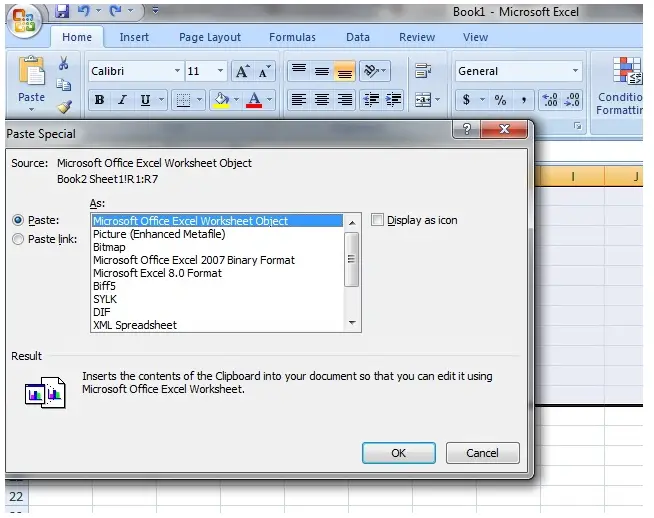The width and height of the screenshot is (654, 518).
Task: Expand the Borders dropdown arrow
Action: (199, 100)
